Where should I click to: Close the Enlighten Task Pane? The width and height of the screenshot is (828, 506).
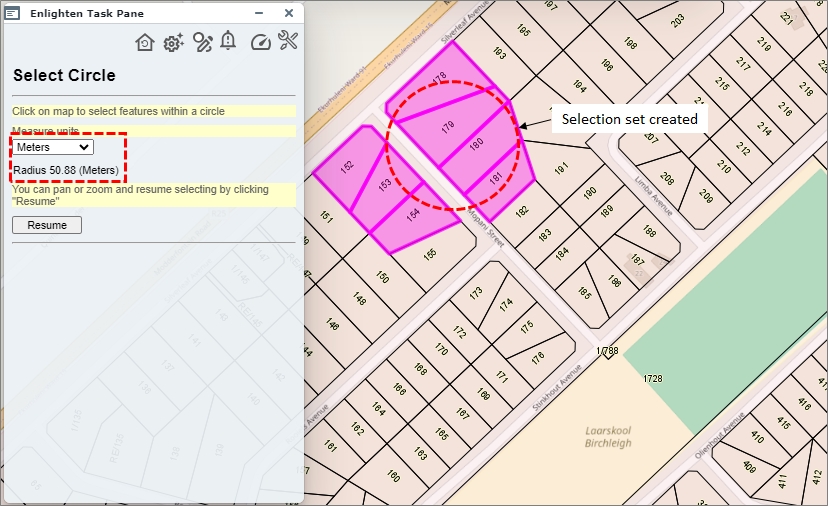click(x=289, y=13)
